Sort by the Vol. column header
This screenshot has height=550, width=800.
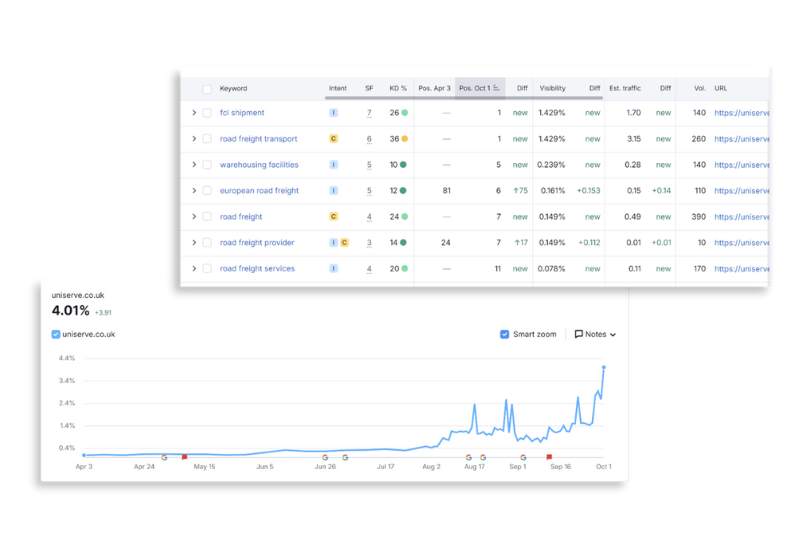(699, 89)
